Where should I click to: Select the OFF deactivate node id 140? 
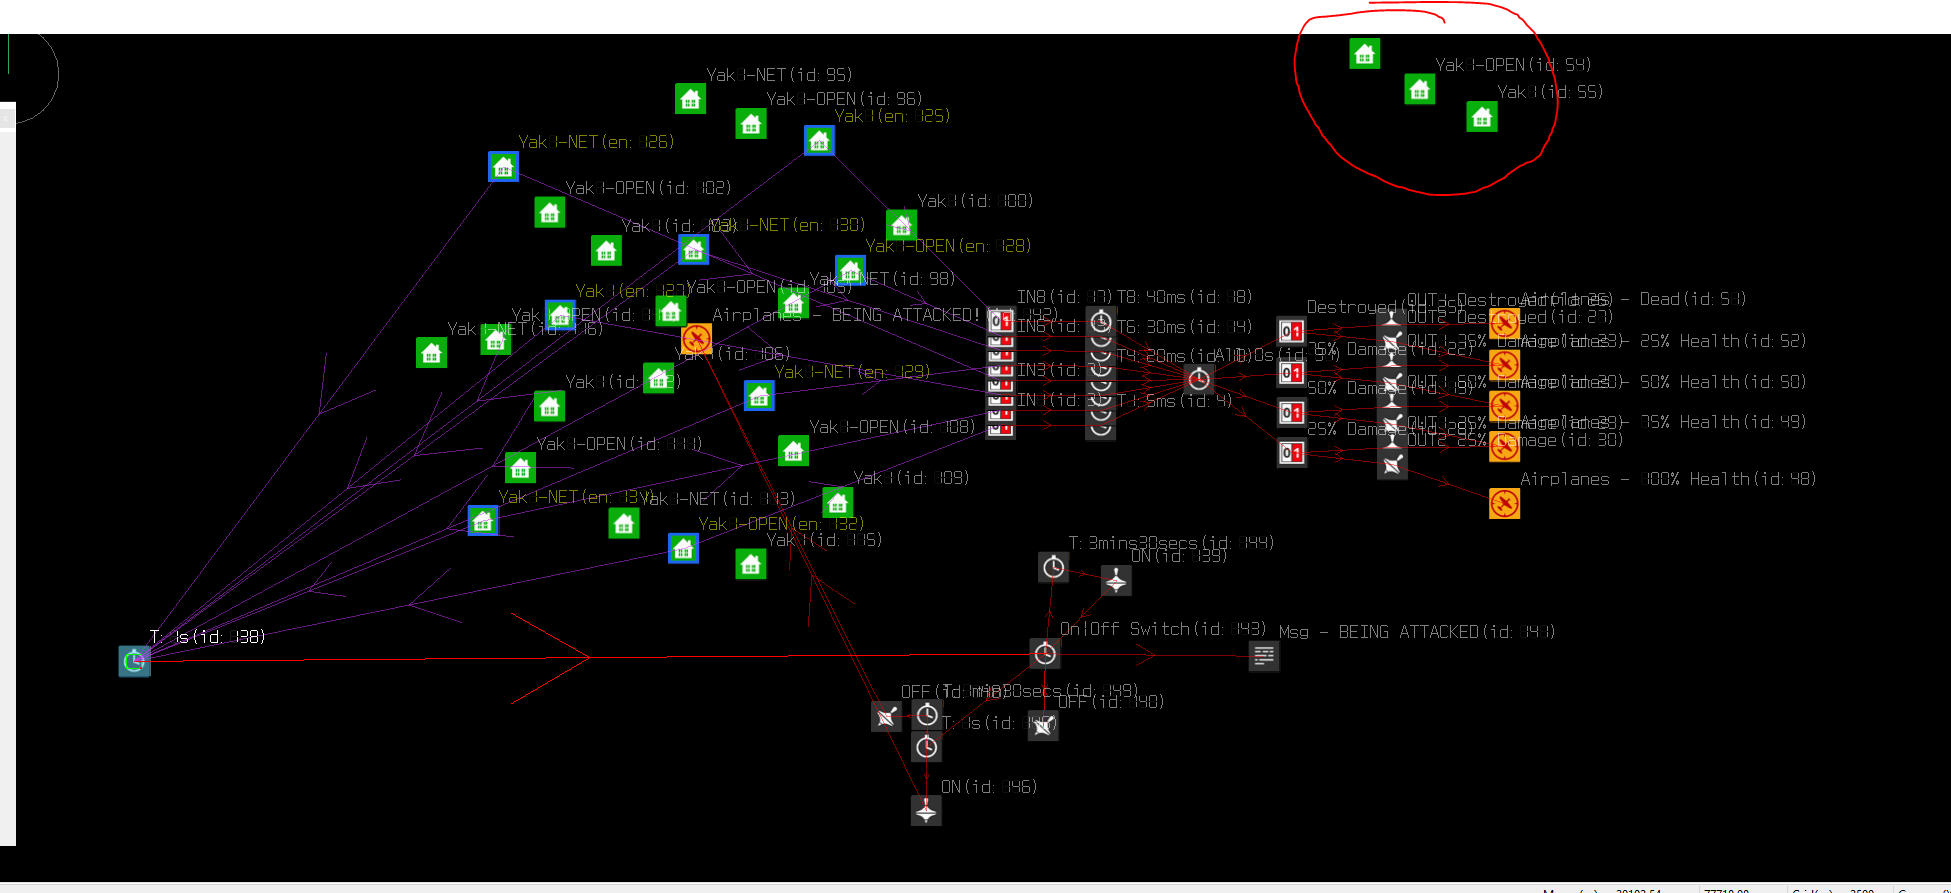pos(1043,726)
